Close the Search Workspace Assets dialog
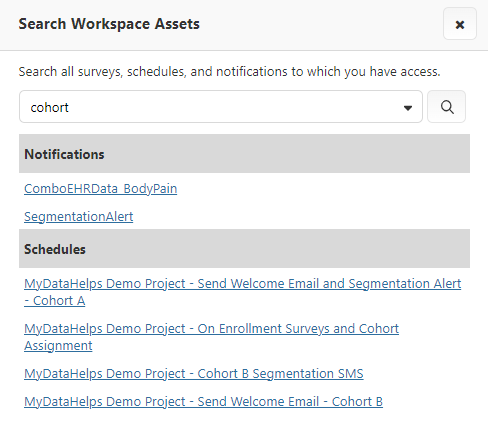 pos(460,24)
